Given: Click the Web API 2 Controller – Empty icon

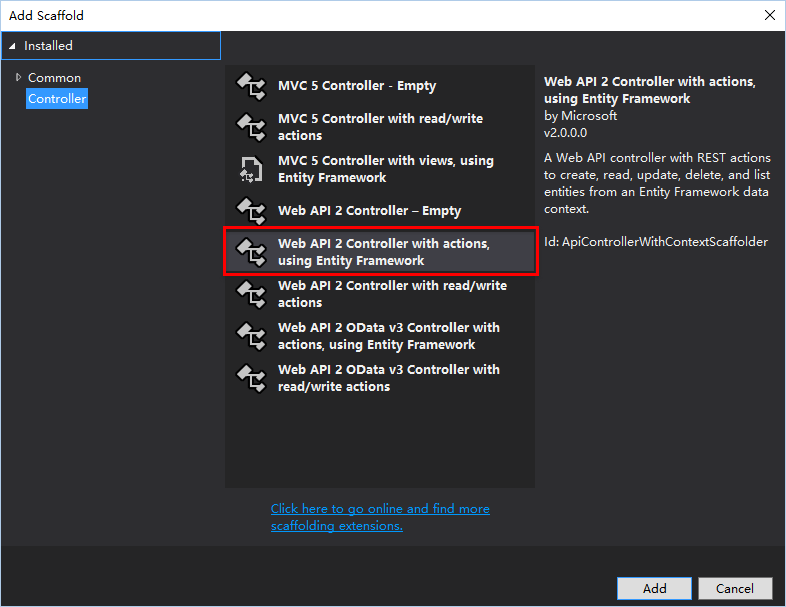Looking at the screenshot, I should (250, 211).
